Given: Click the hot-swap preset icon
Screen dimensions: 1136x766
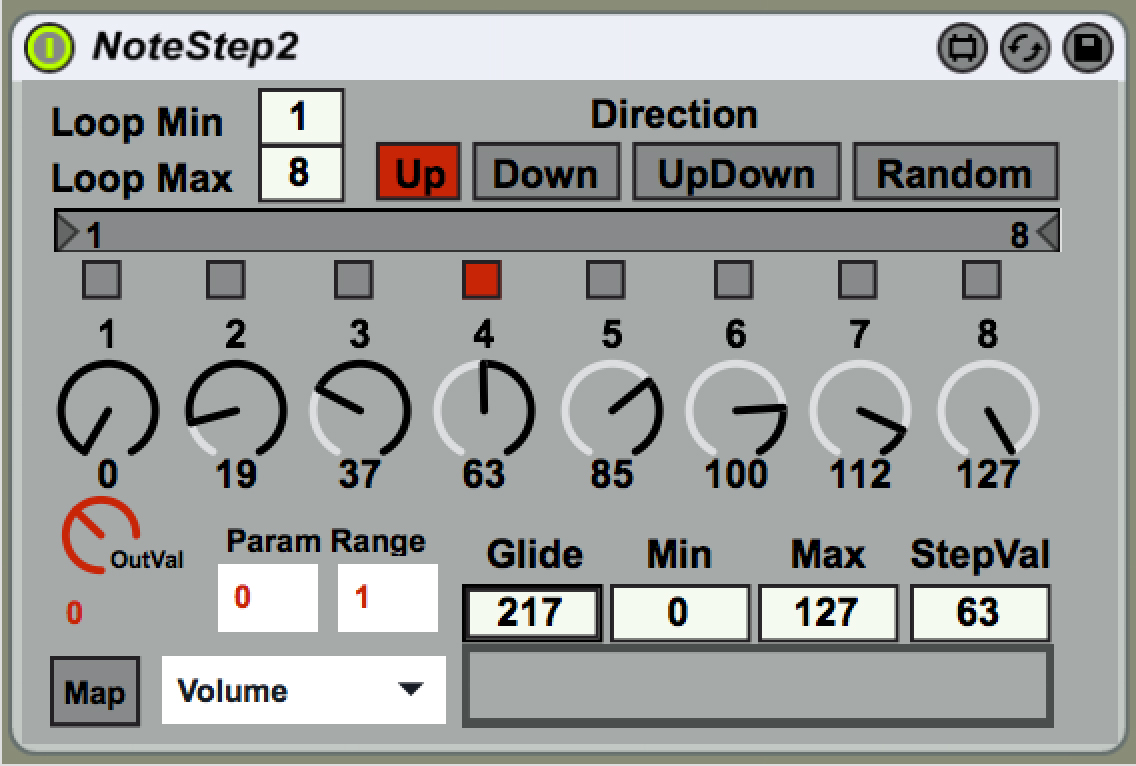Looking at the screenshot, I should coord(1025,49).
